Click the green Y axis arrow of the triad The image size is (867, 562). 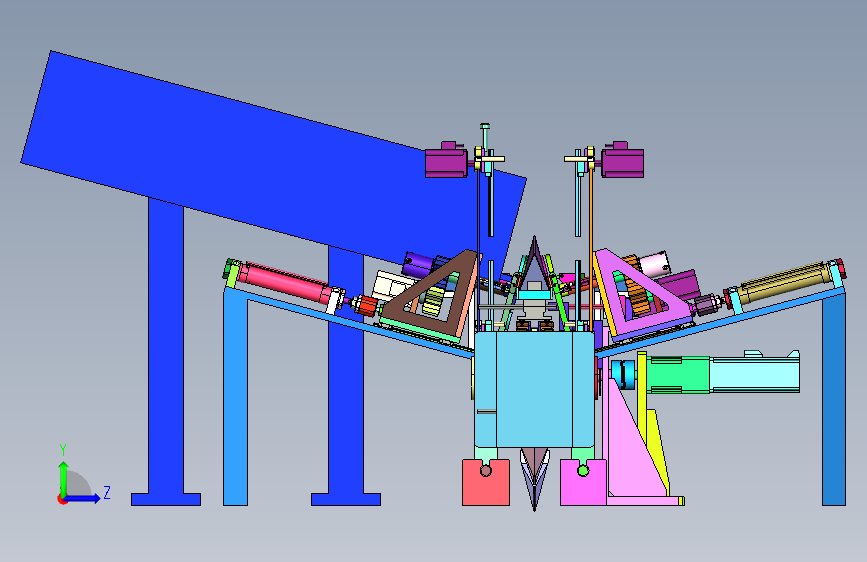(x=63, y=478)
